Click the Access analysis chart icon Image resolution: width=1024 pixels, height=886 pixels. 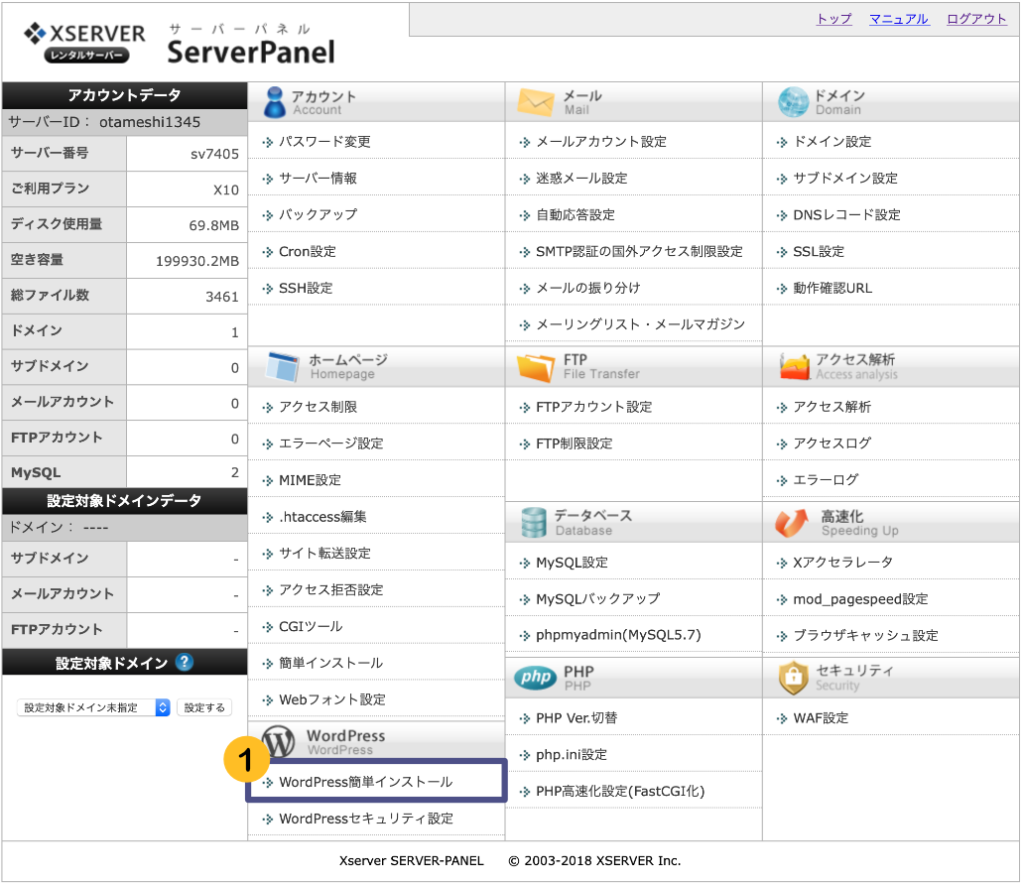click(x=794, y=366)
